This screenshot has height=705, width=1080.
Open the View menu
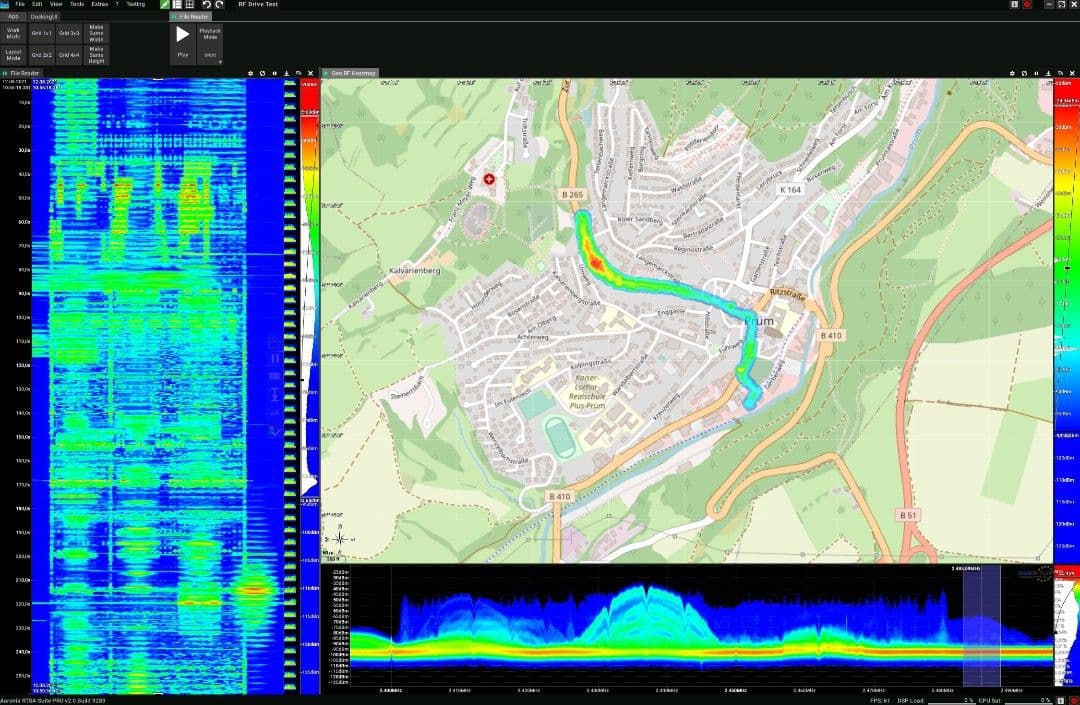[x=56, y=4]
